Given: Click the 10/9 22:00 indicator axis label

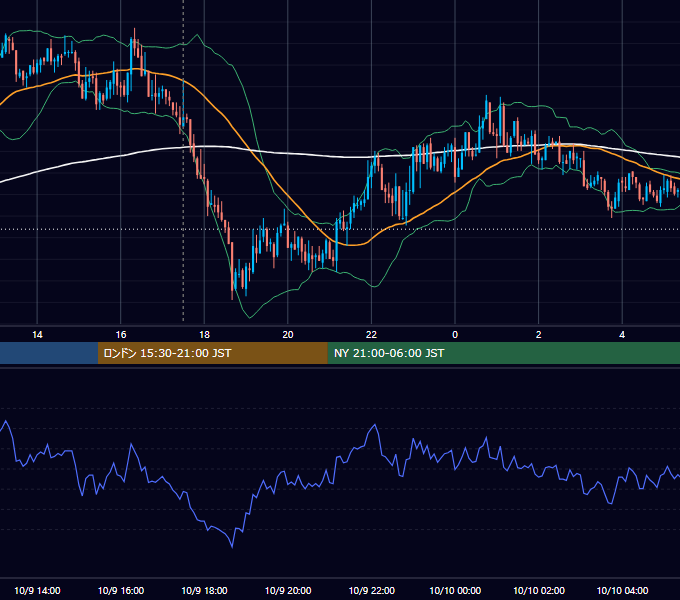Looking at the screenshot, I should click(372, 590).
